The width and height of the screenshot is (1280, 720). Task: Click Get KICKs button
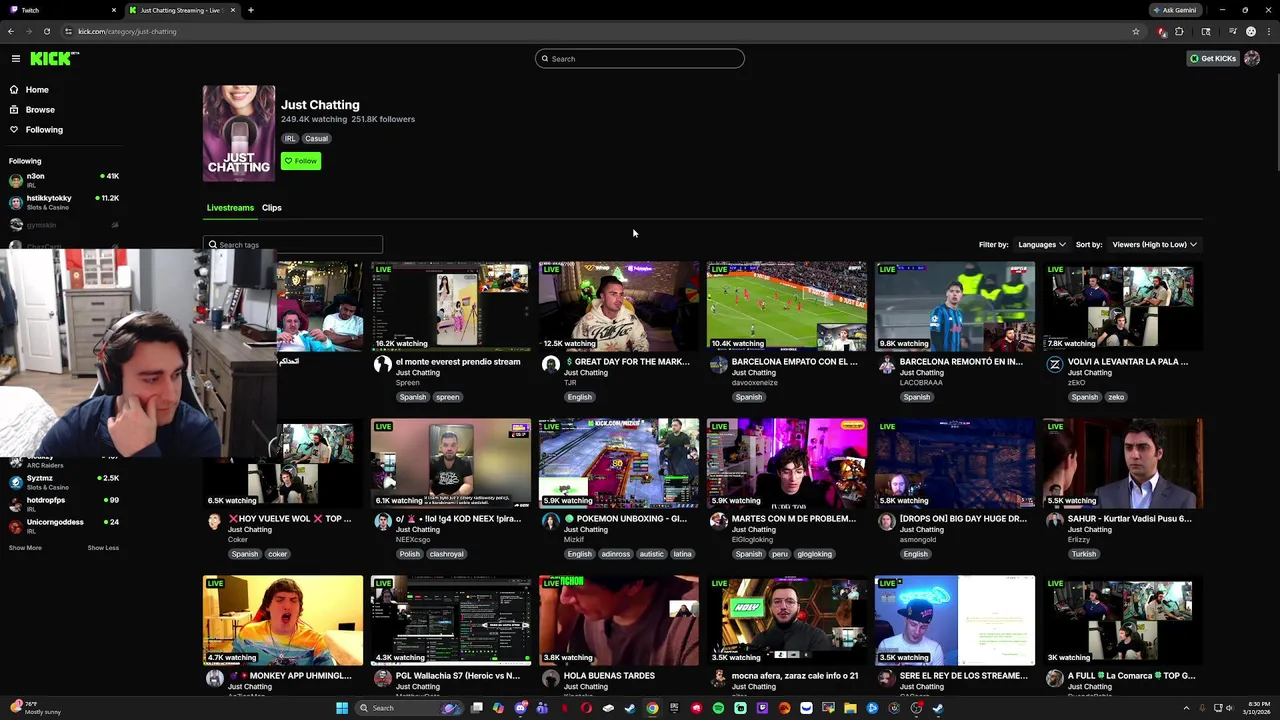tap(1213, 59)
